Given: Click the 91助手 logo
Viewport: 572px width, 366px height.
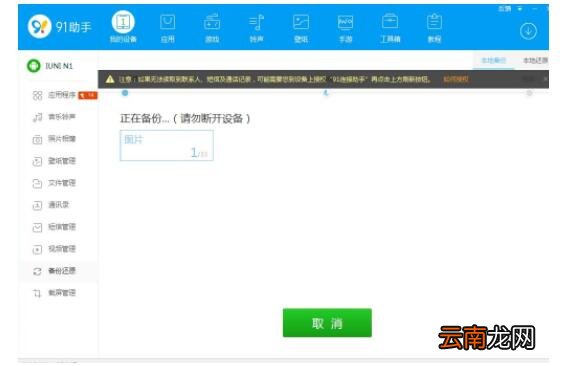Looking at the screenshot, I should [59, 26].
